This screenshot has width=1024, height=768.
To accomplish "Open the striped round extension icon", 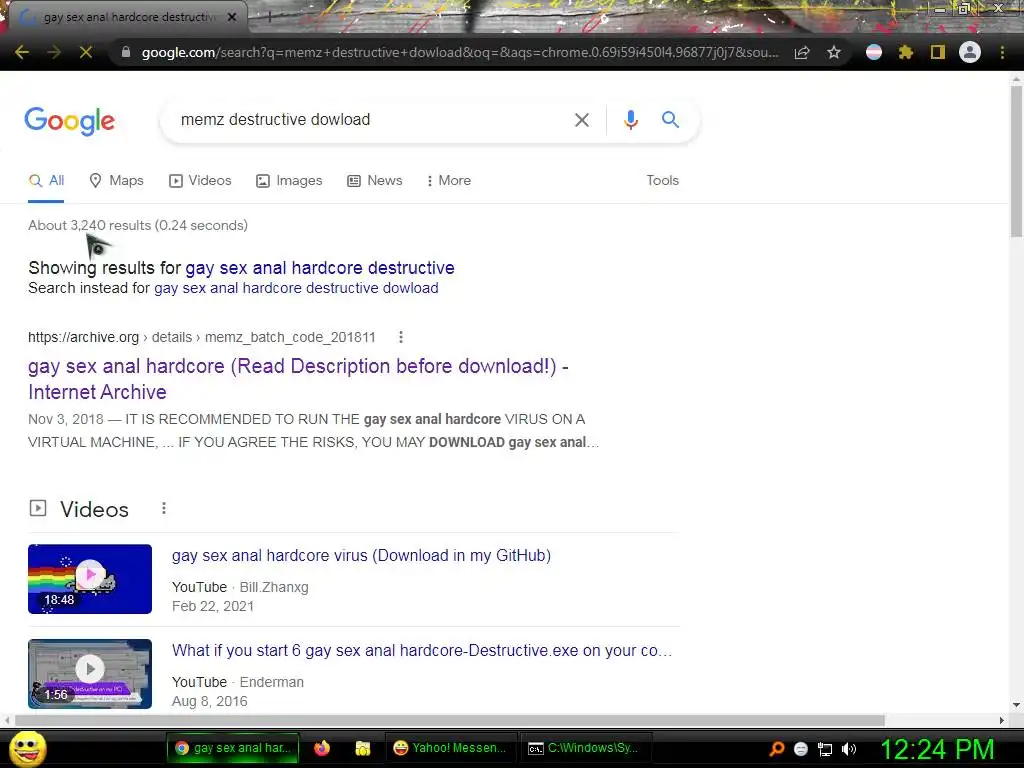I will tap(874, 52).
